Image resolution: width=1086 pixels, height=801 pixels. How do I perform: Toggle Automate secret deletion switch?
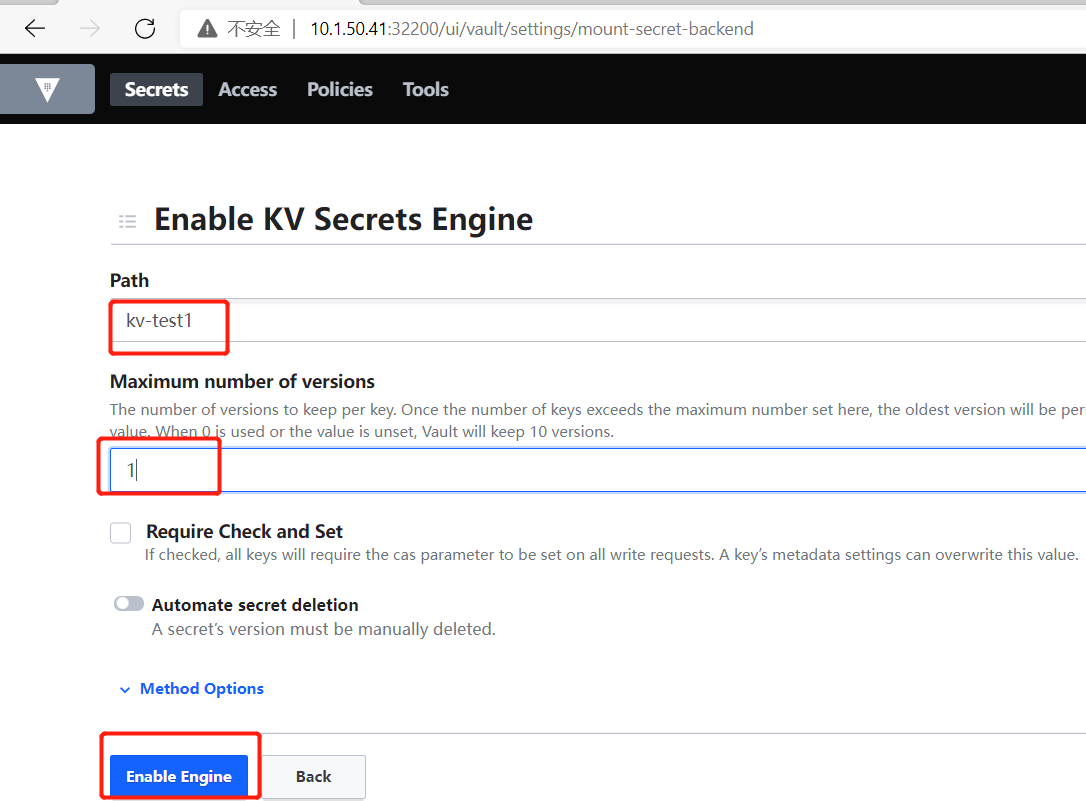129,604
